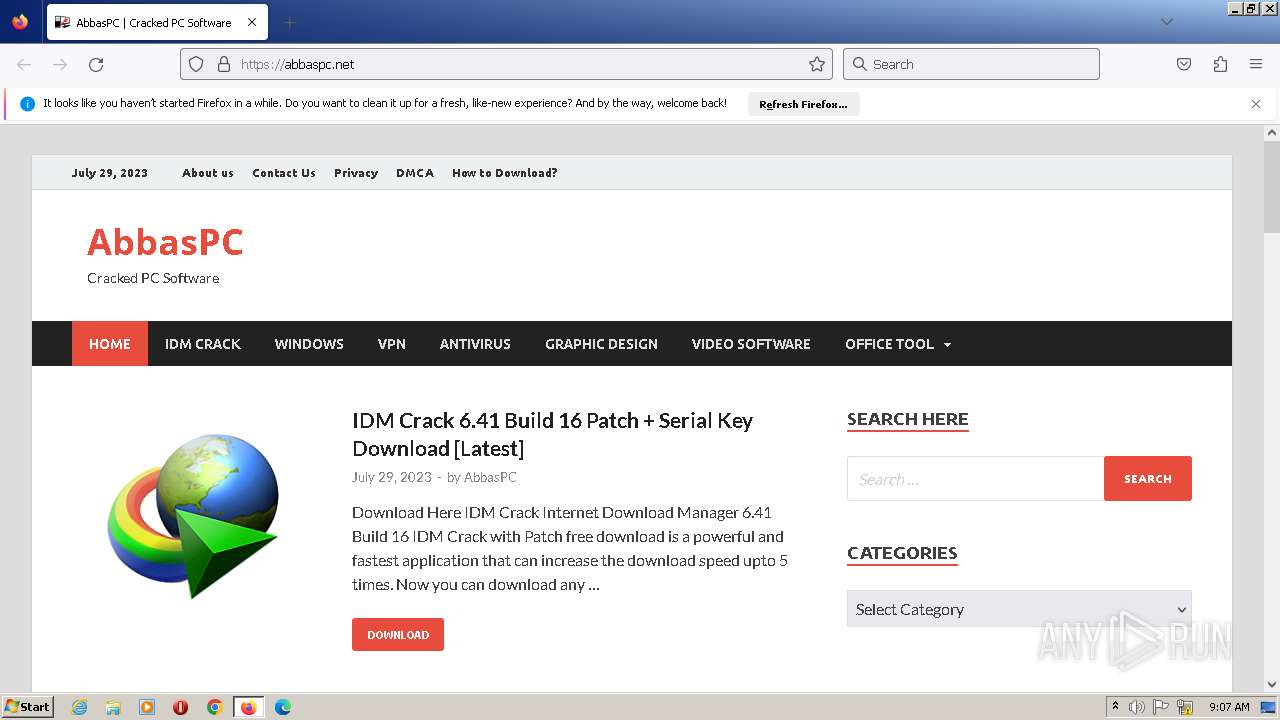
Task: Select IDM CRACK menu item
Action: (203, 343)
